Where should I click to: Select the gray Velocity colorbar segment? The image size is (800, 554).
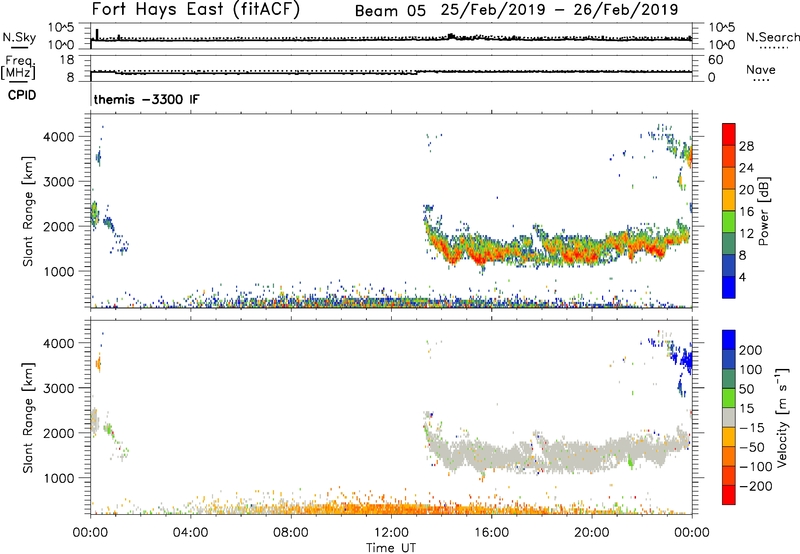point(729,417)
